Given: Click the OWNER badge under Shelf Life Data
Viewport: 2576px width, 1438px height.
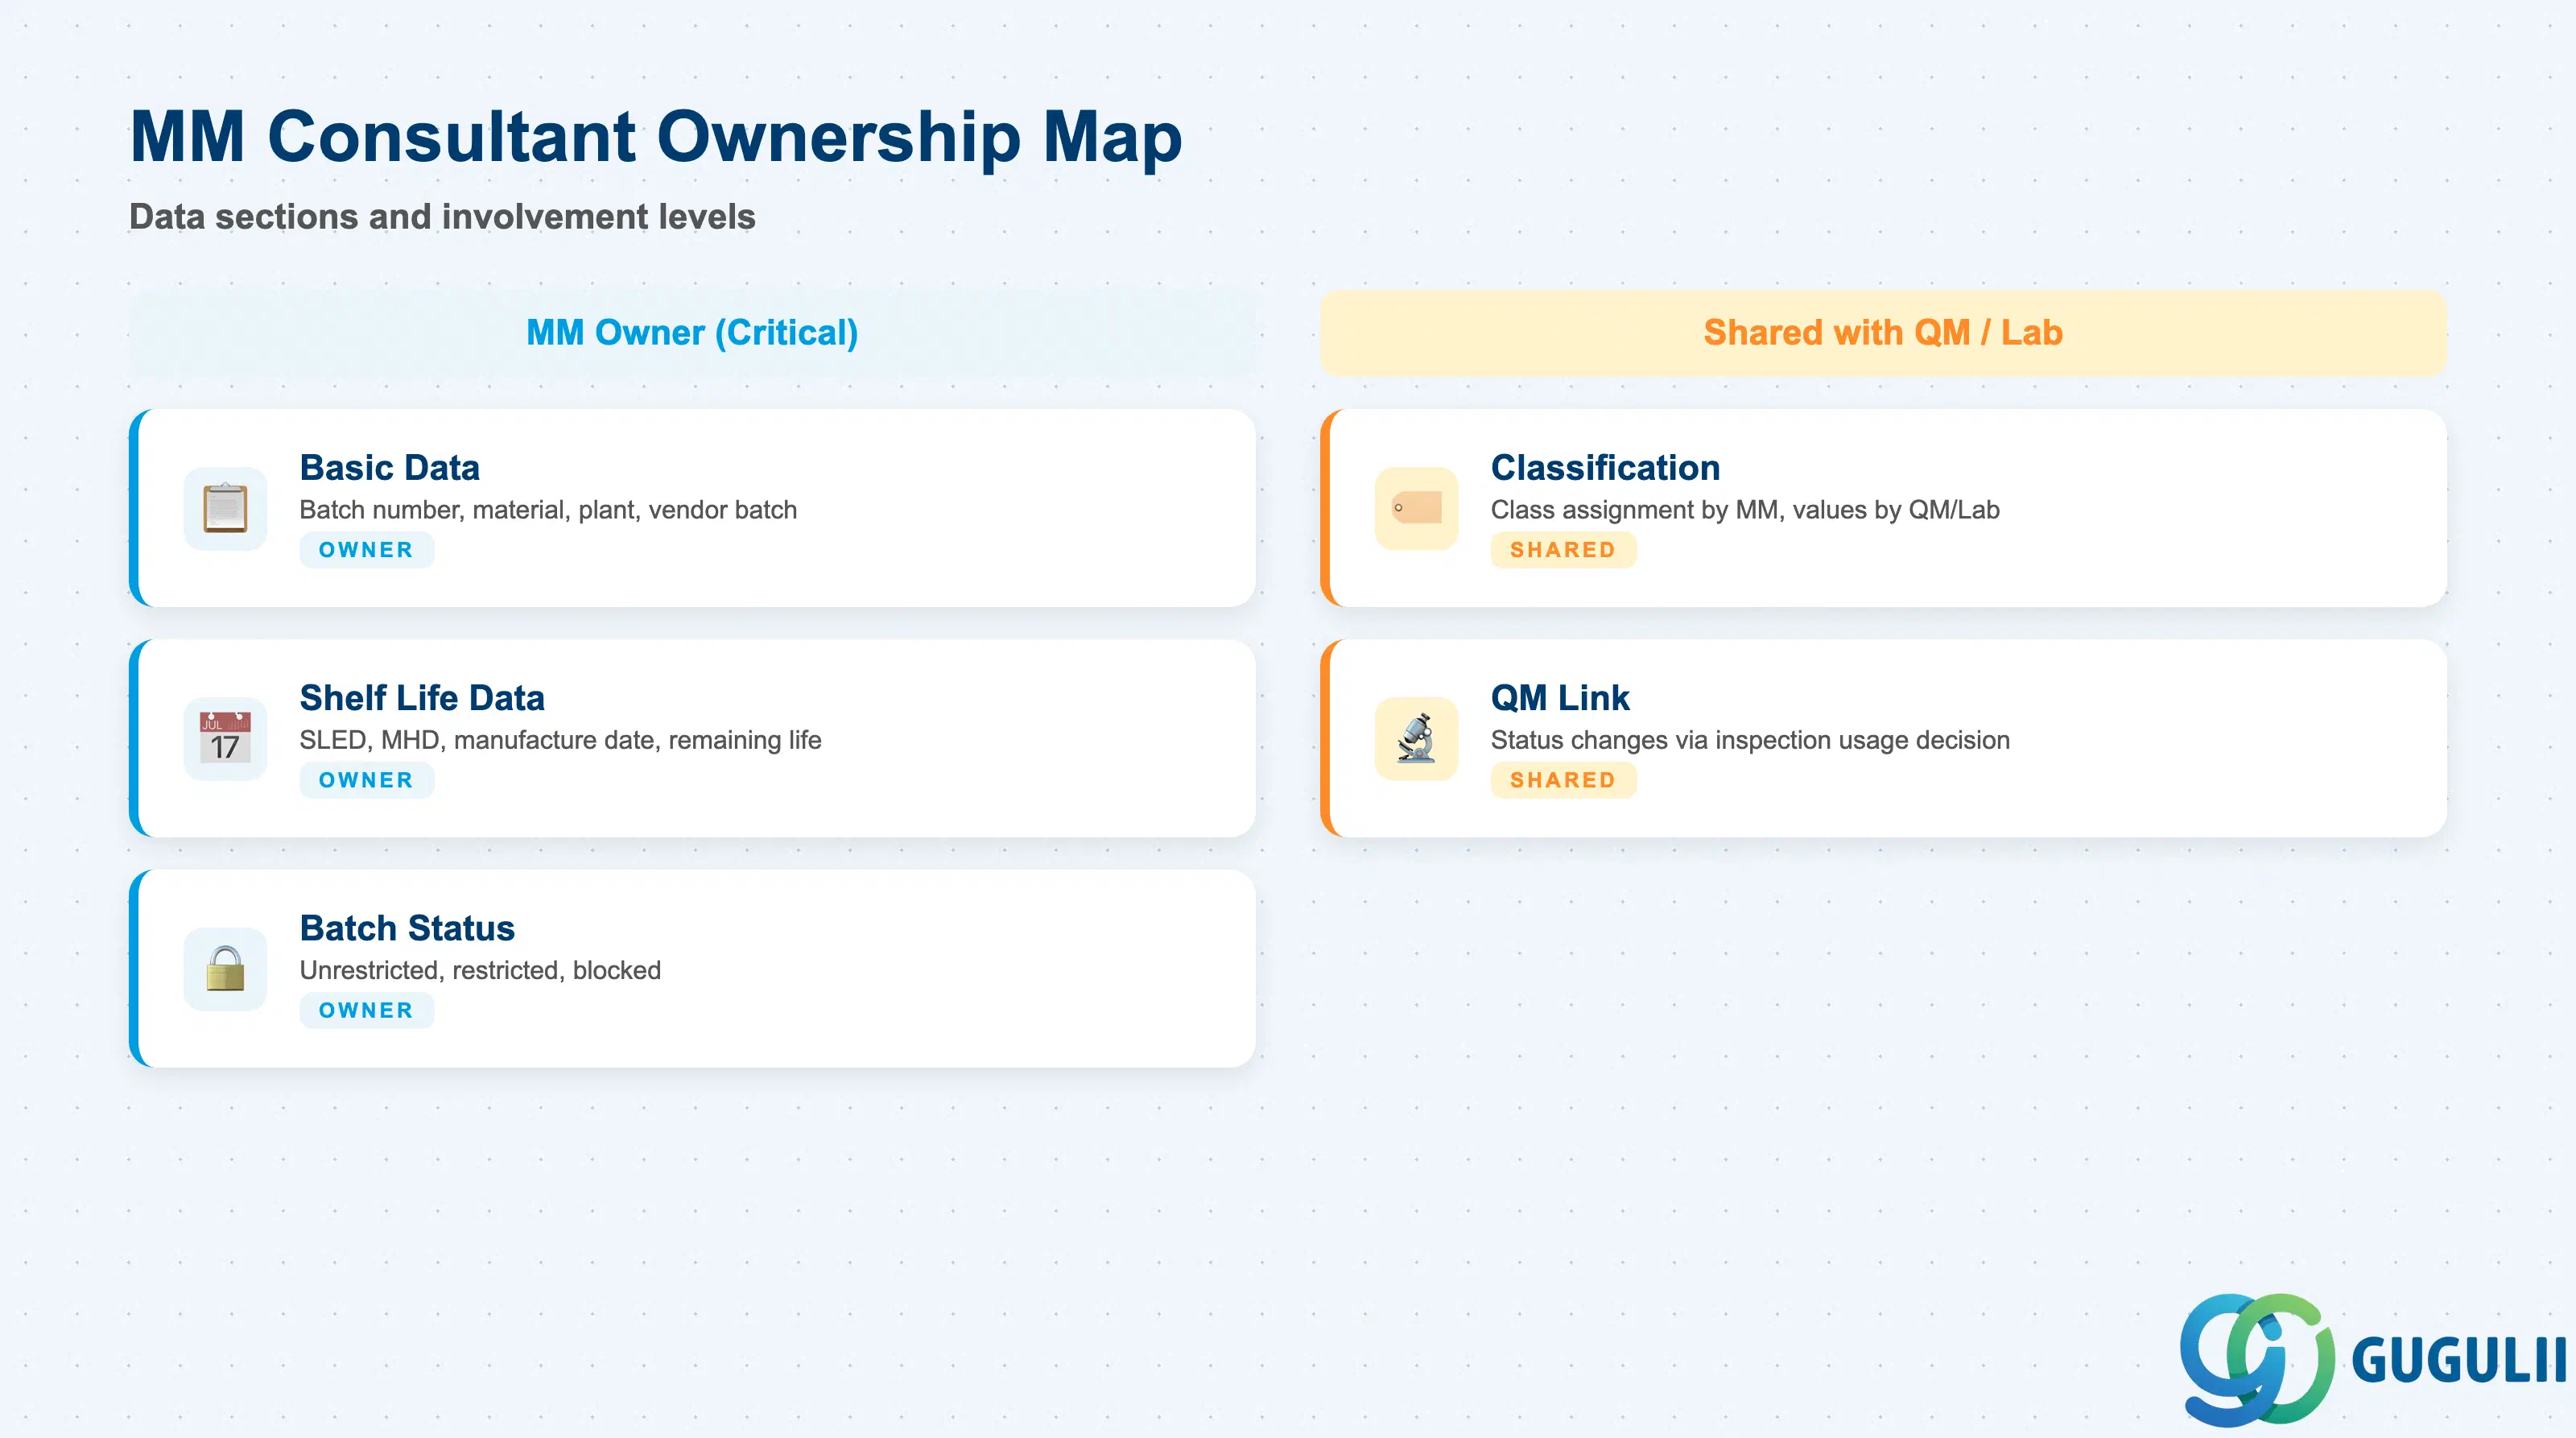Looking at the screenshot, I should click(366, 780).
